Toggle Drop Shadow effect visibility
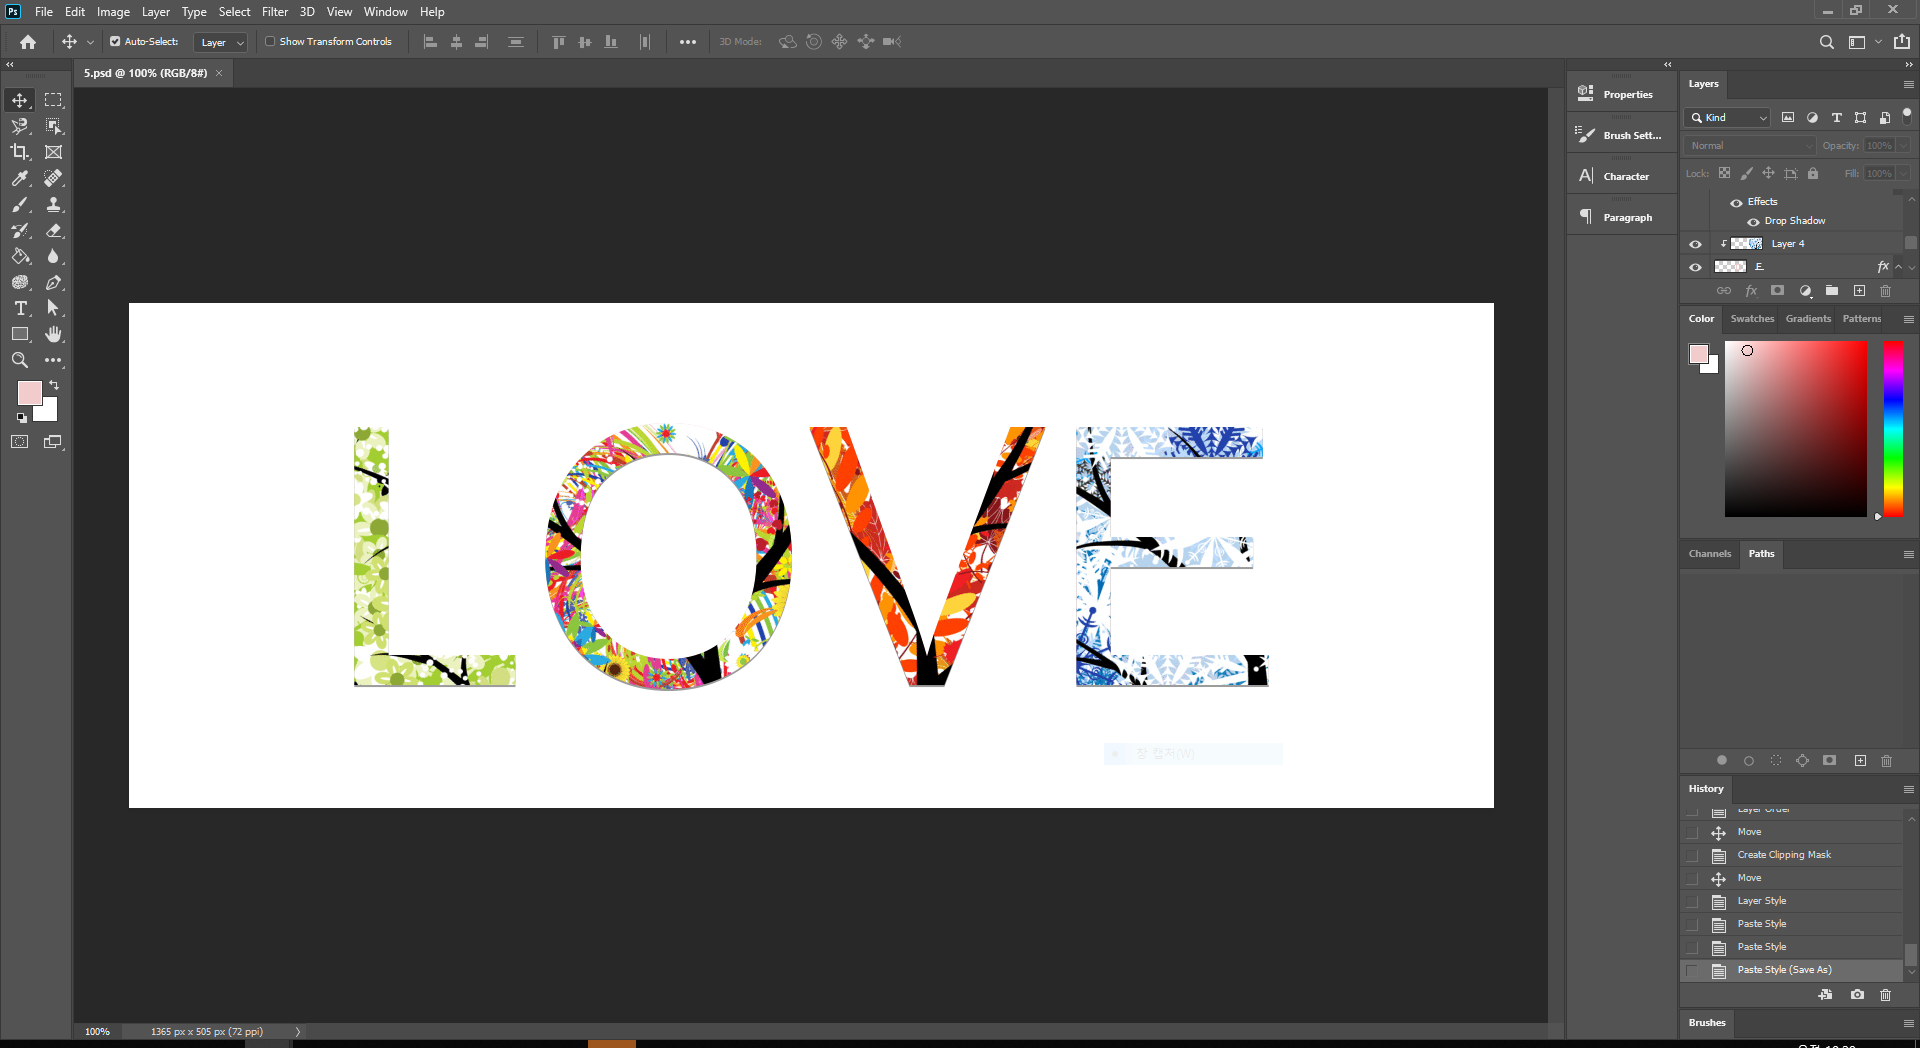The image size is (1920, 1048). point(1753,222)
